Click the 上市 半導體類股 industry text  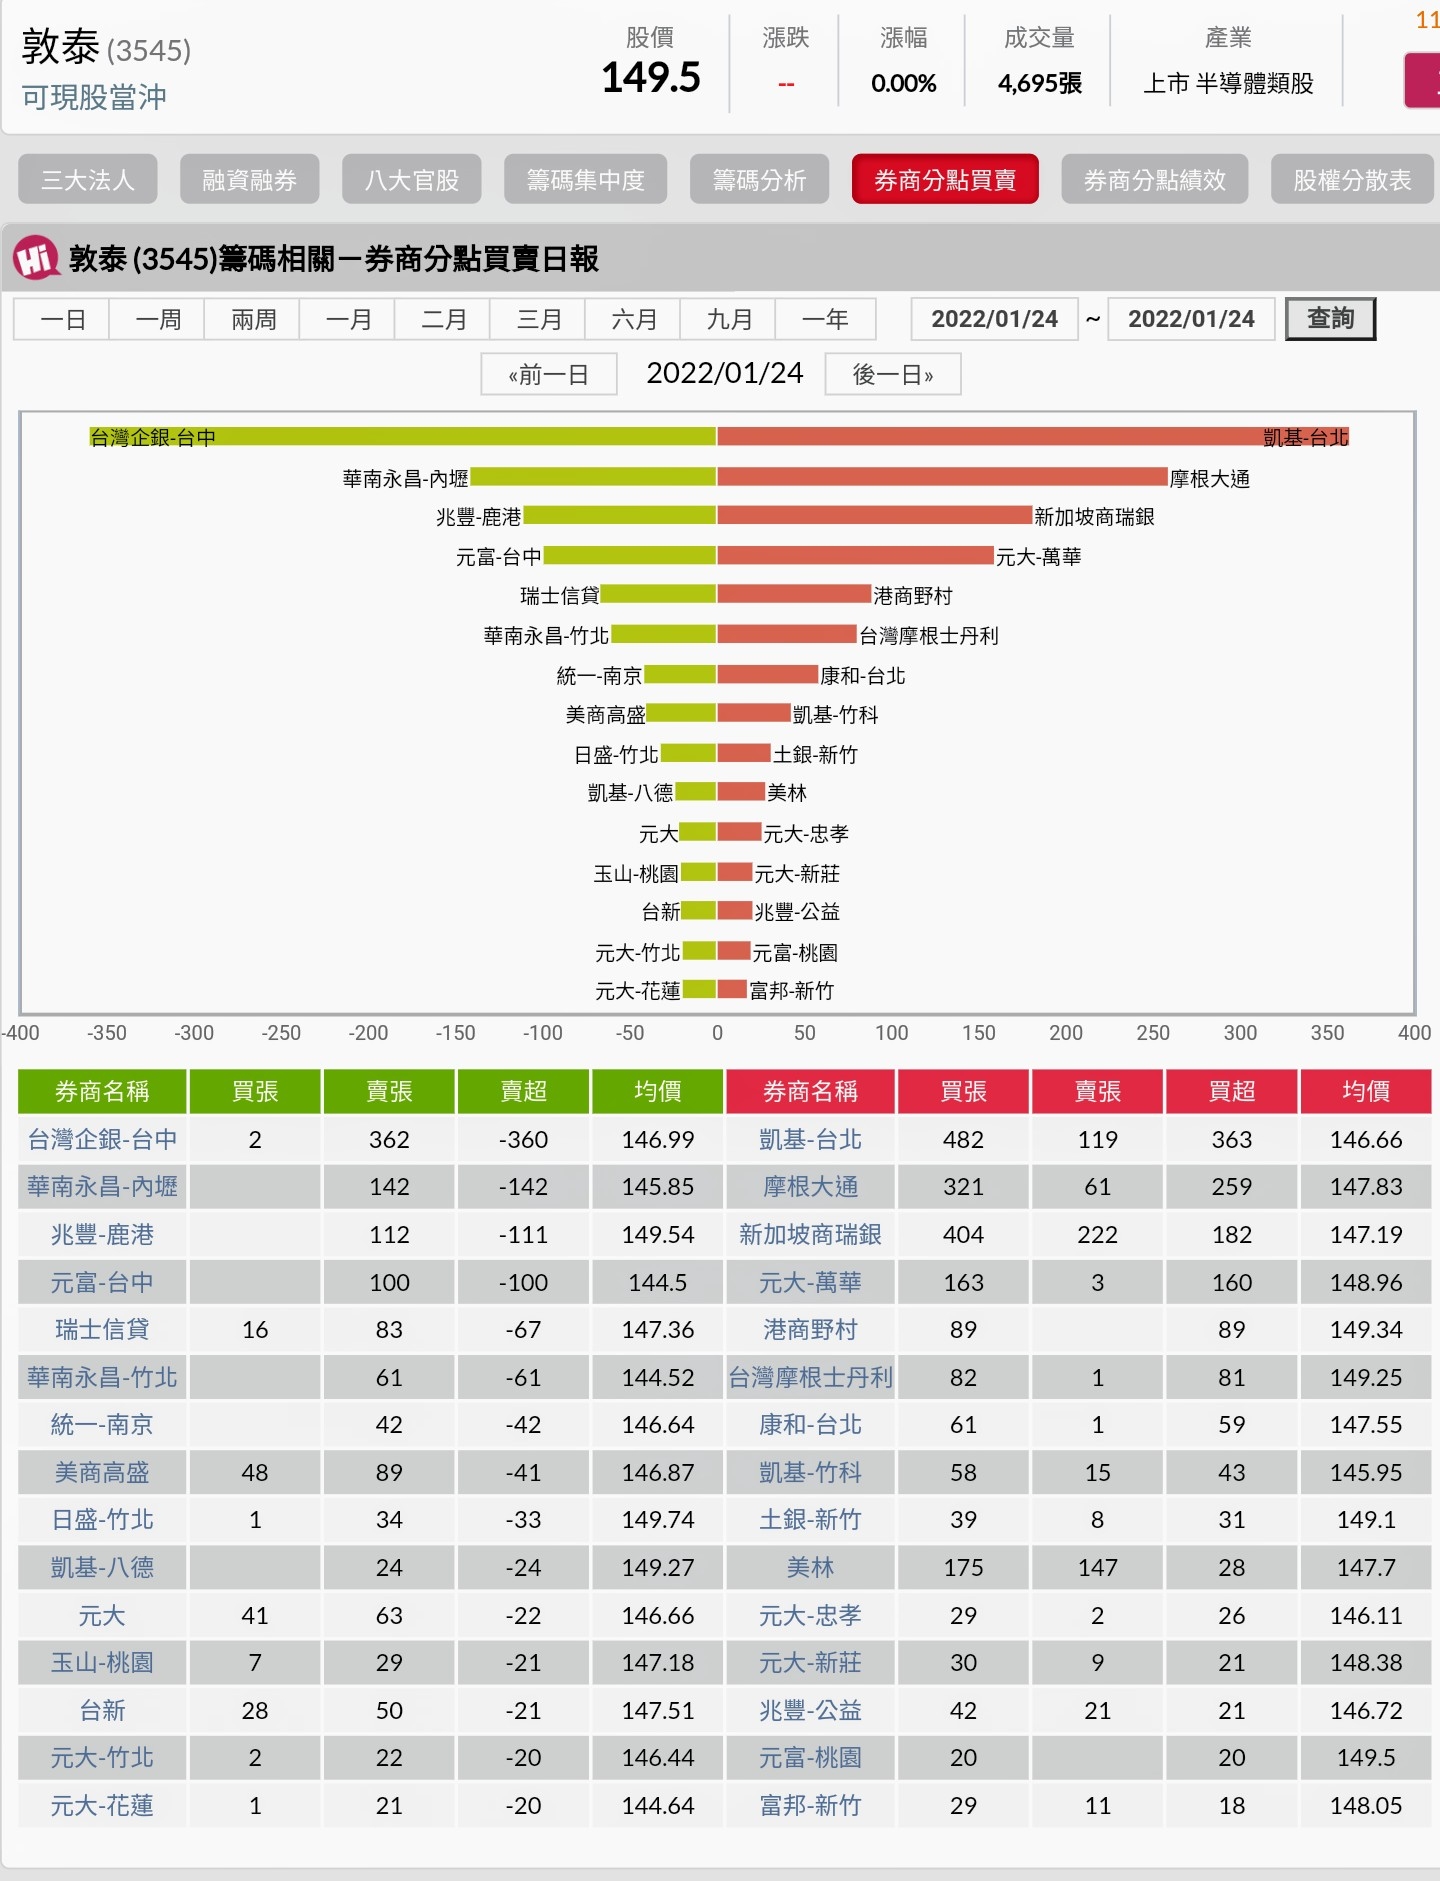click(x=1228, y=83)
